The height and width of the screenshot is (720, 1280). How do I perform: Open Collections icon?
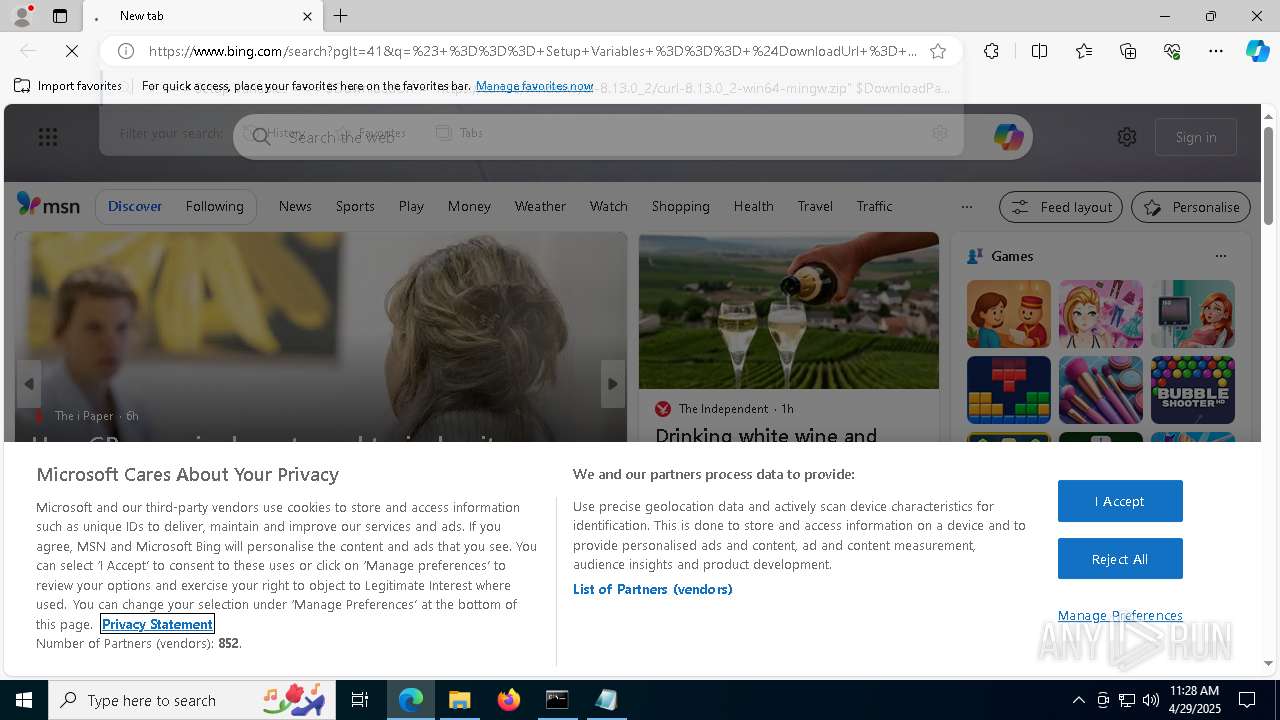coord(1128,51)
